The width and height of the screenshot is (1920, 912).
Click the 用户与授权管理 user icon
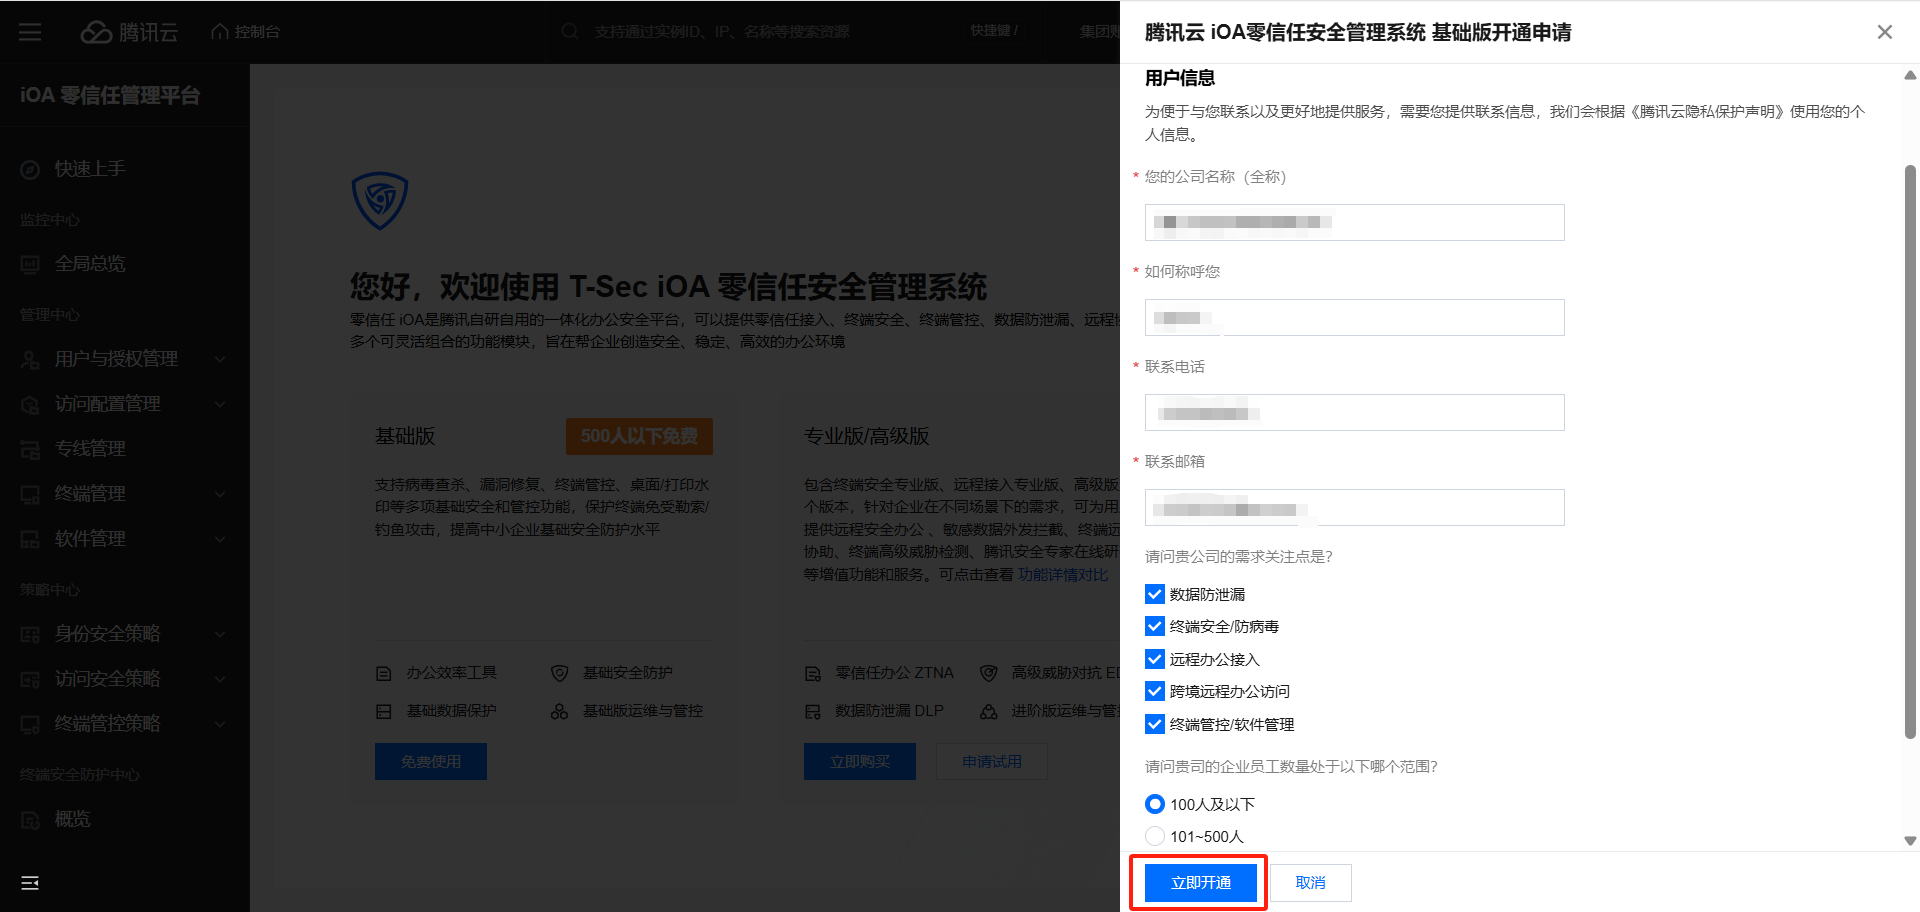tap(30, 359)
